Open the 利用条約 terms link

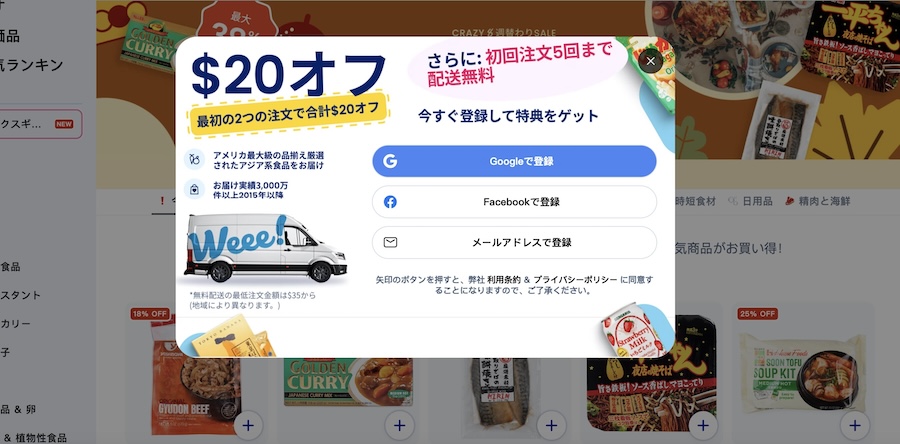(x=503, y=280)
